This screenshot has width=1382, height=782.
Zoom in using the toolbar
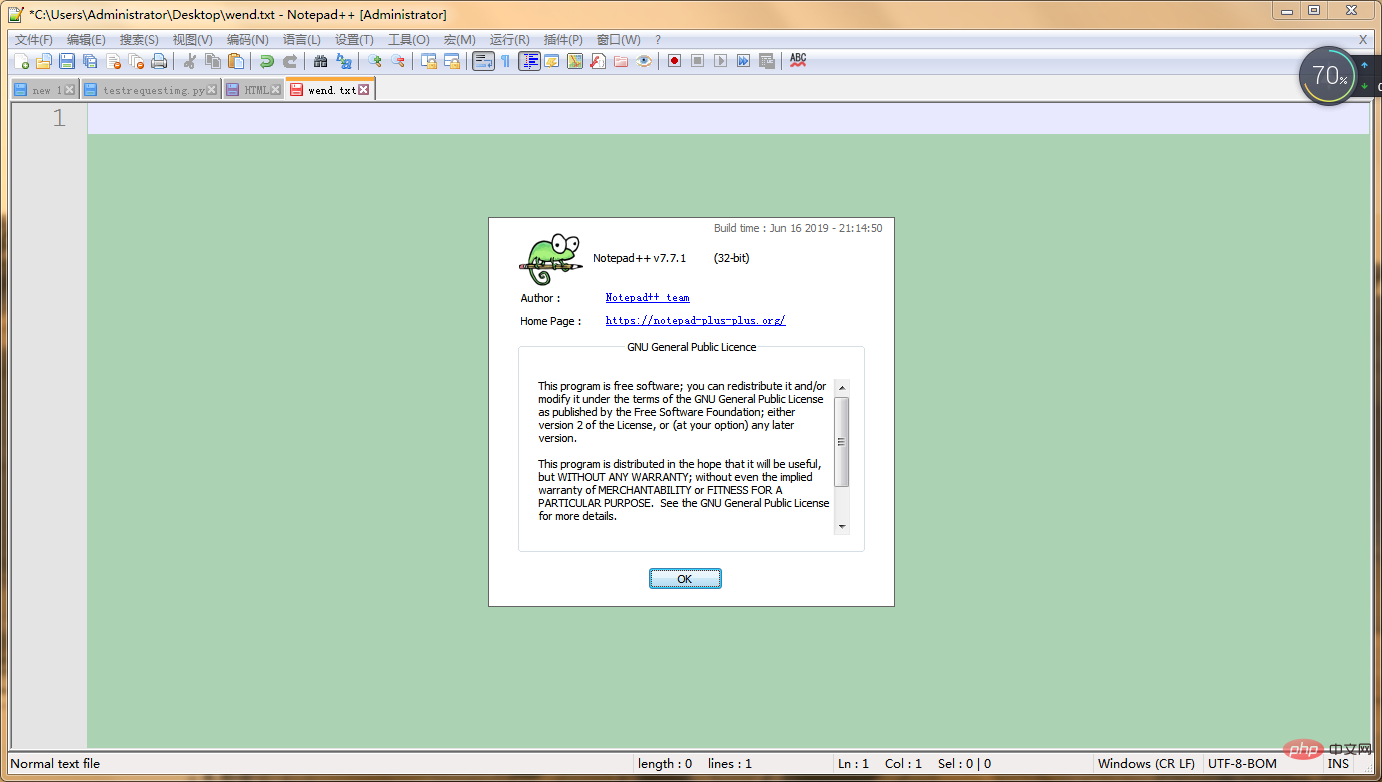pyautogui.click(x=374, y=61)
